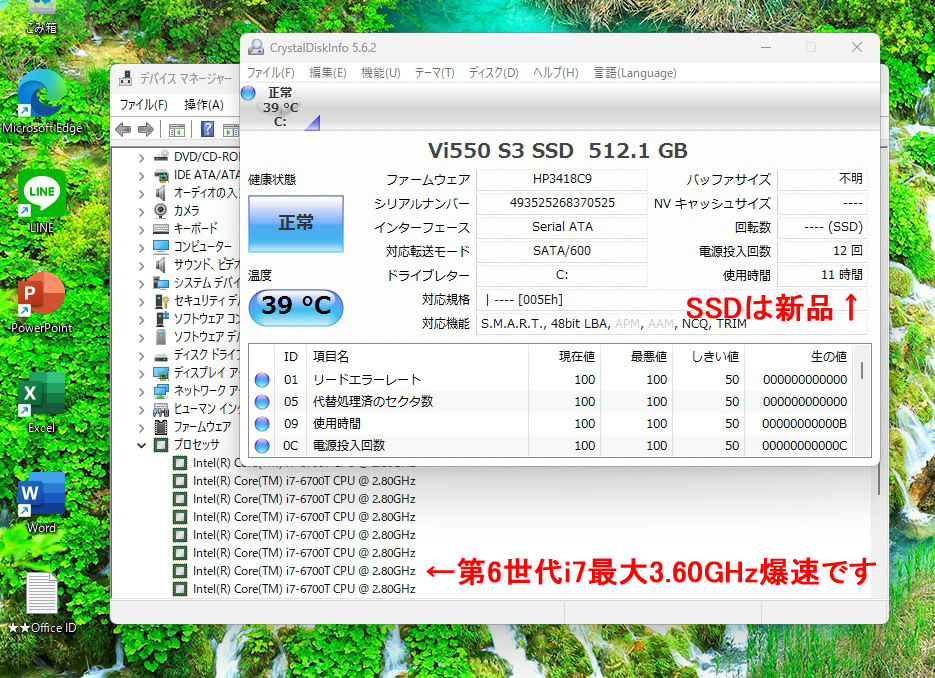Expand the キーボード tree node
Viewport: 935px width, 678px height.
[x=141, y=230]
